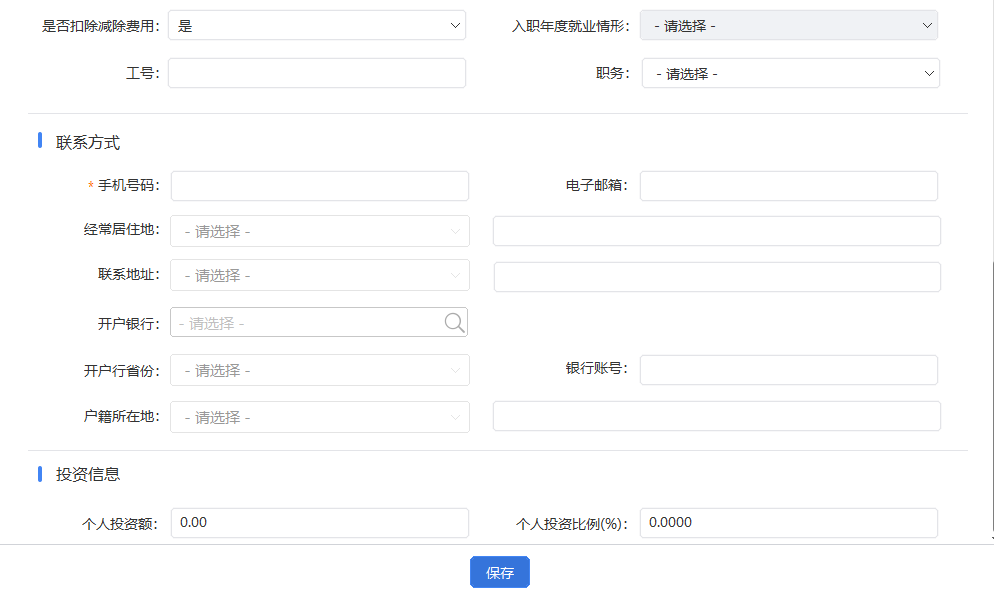Image resolution: width=994 pixels, height=593 pixels.
Task: Click the 个人投资额 input field
Action: 320,523
